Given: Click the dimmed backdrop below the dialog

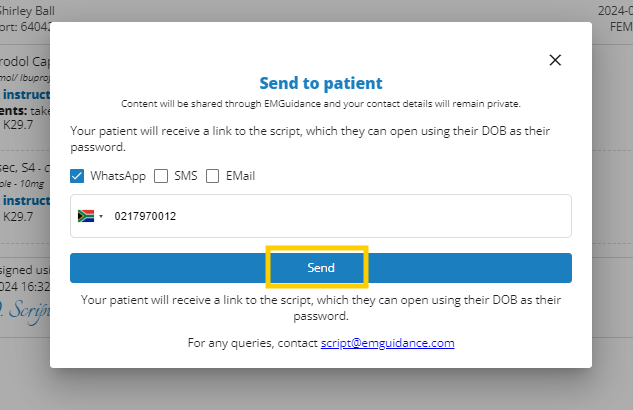Looking at the screenshot, I should click(320, 388).
